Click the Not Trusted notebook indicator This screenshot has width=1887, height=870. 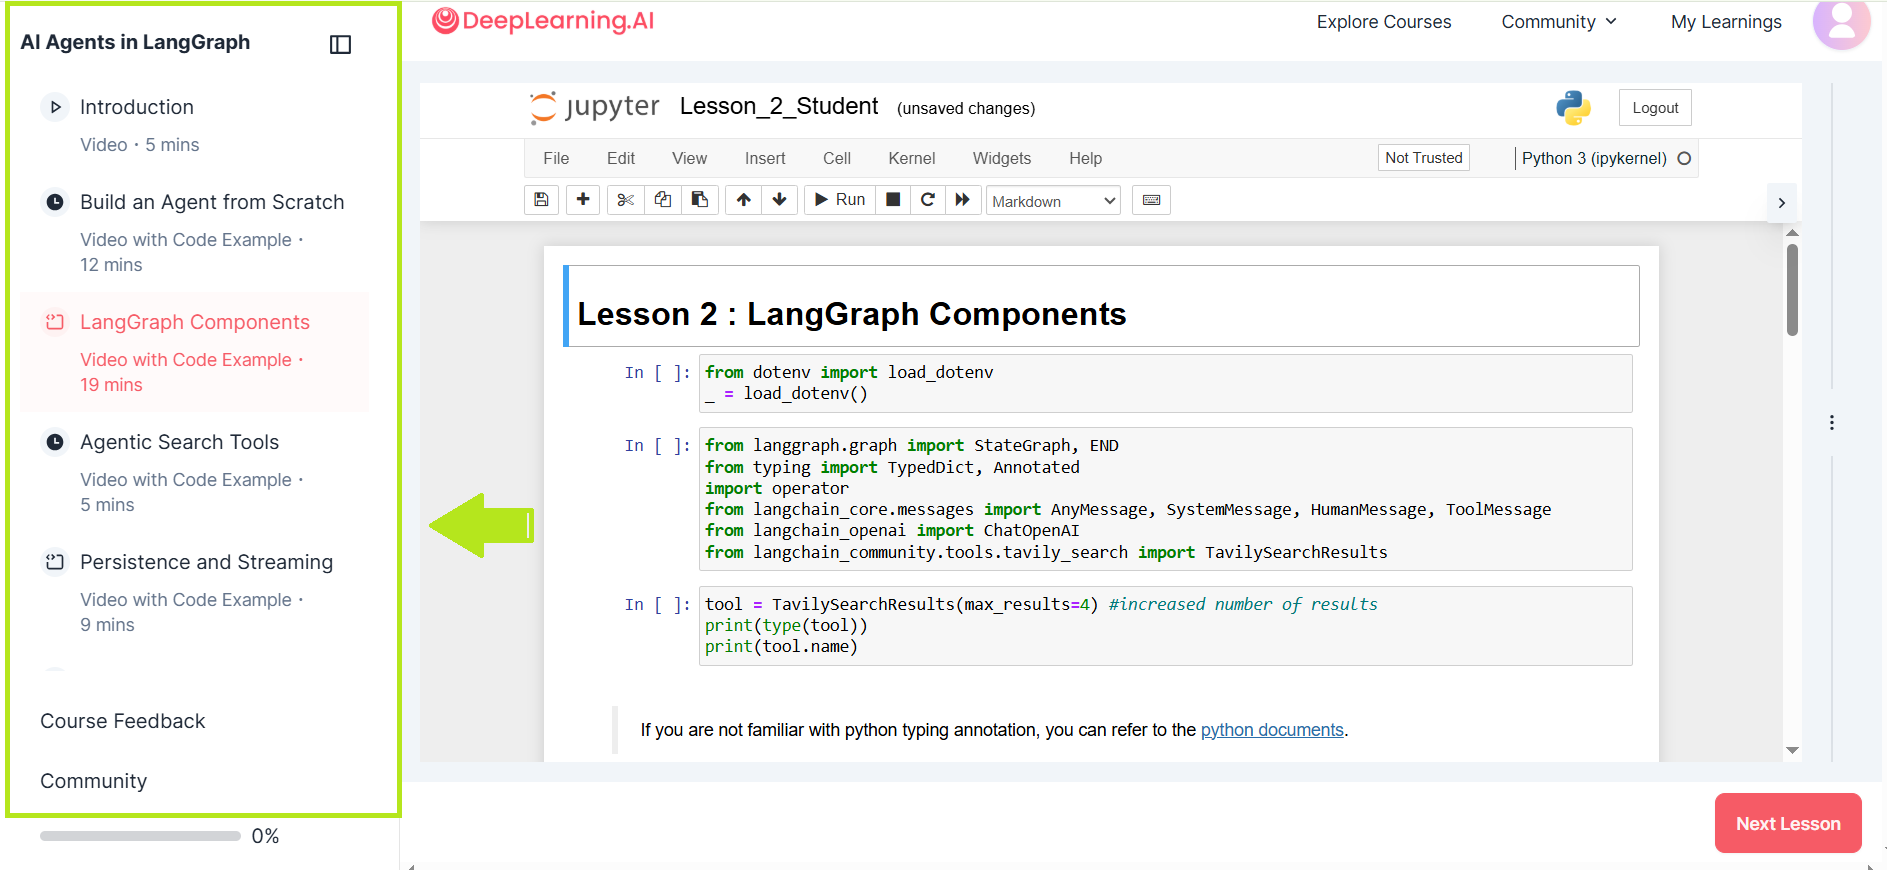point(1423,158)
